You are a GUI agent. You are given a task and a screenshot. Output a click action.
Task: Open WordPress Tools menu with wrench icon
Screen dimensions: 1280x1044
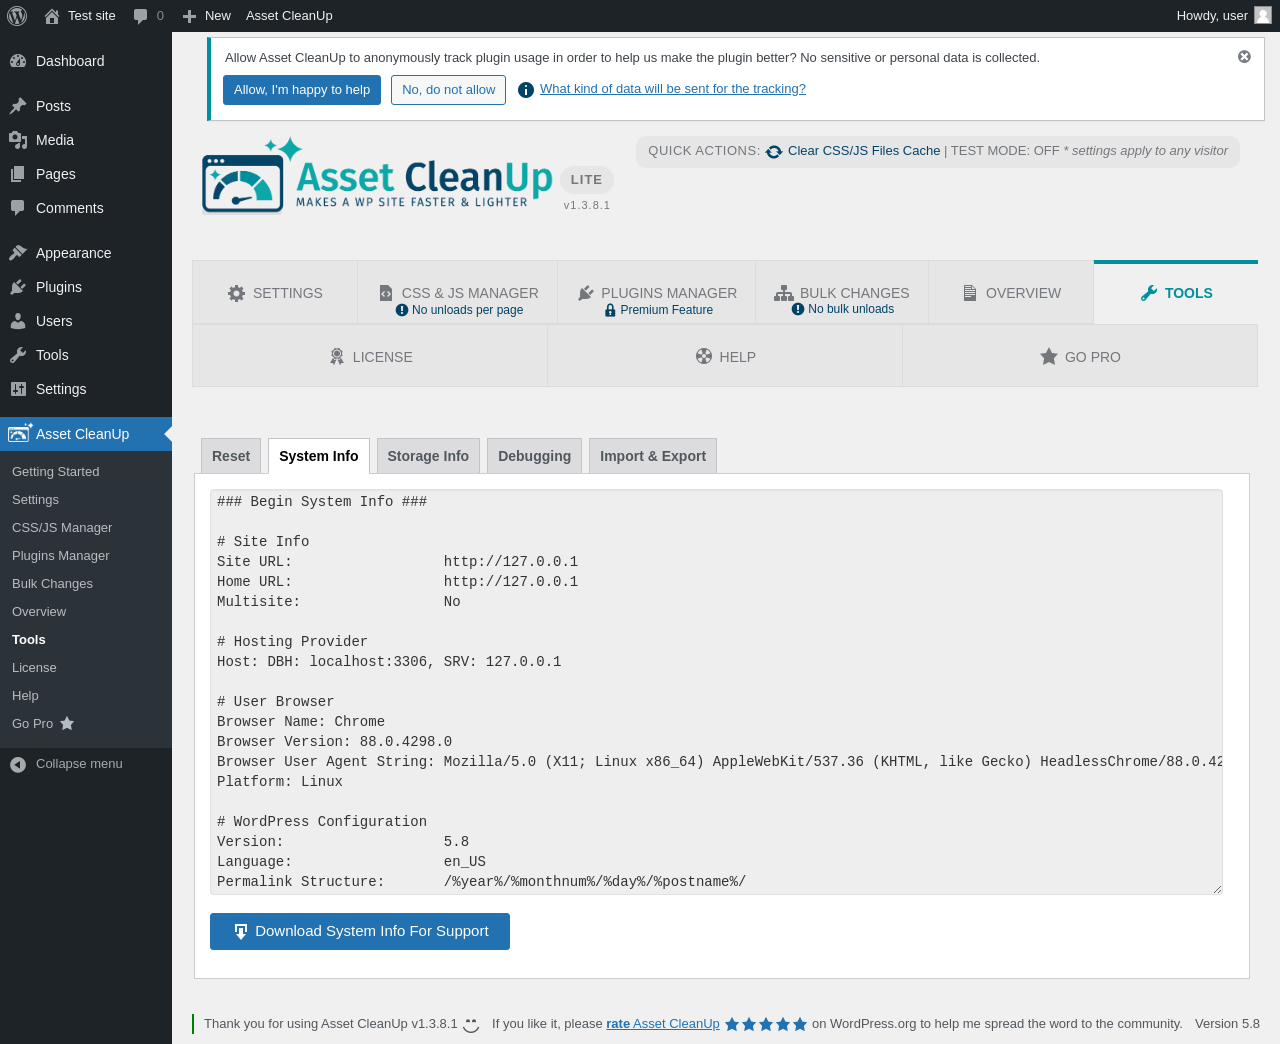click(x=86, y=355)
